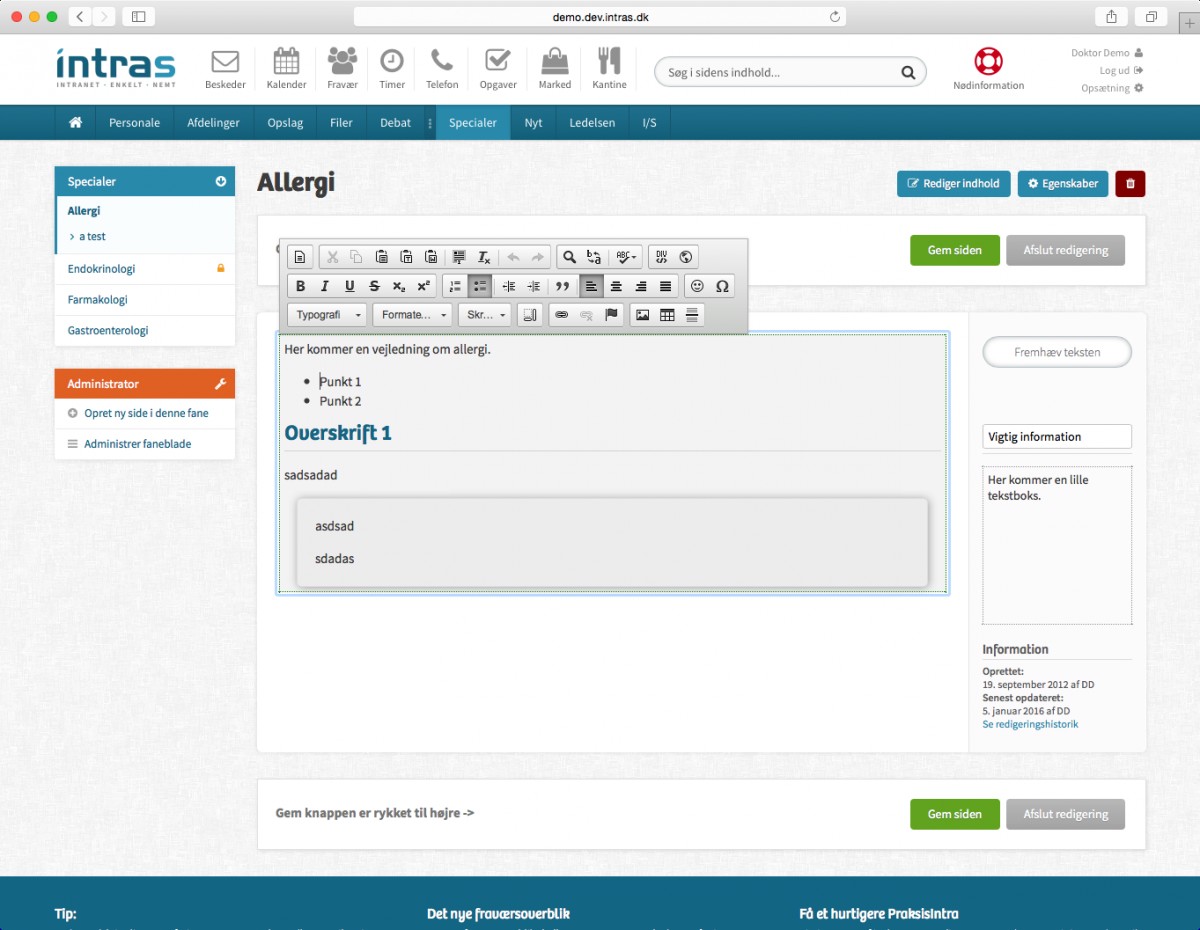Insert a smiley emoticon

click(697, 286)
